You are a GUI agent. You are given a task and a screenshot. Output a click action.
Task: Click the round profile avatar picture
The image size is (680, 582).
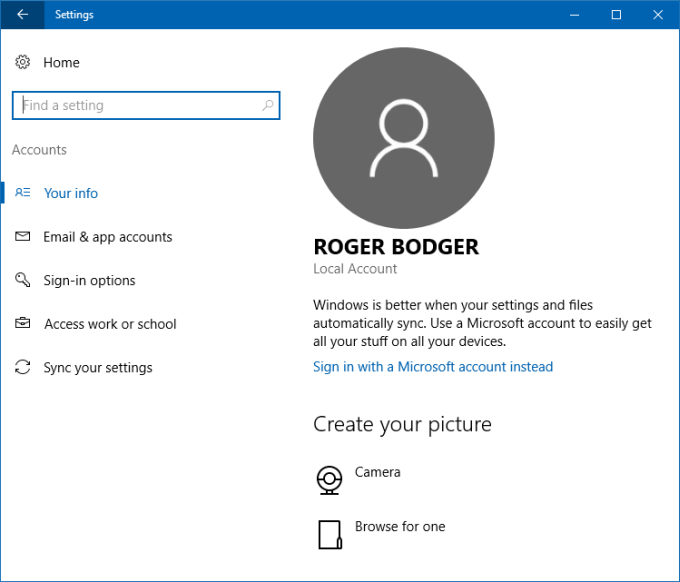(x=403, y=138)
